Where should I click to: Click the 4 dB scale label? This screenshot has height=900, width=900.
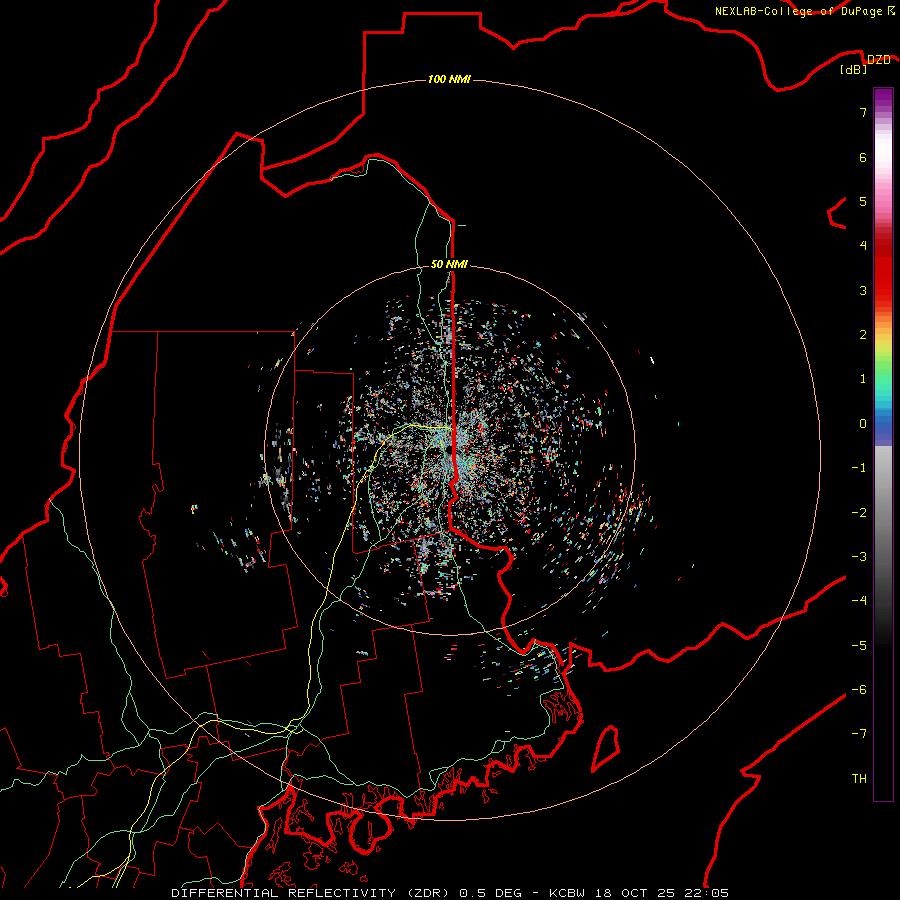pos(863,246)
